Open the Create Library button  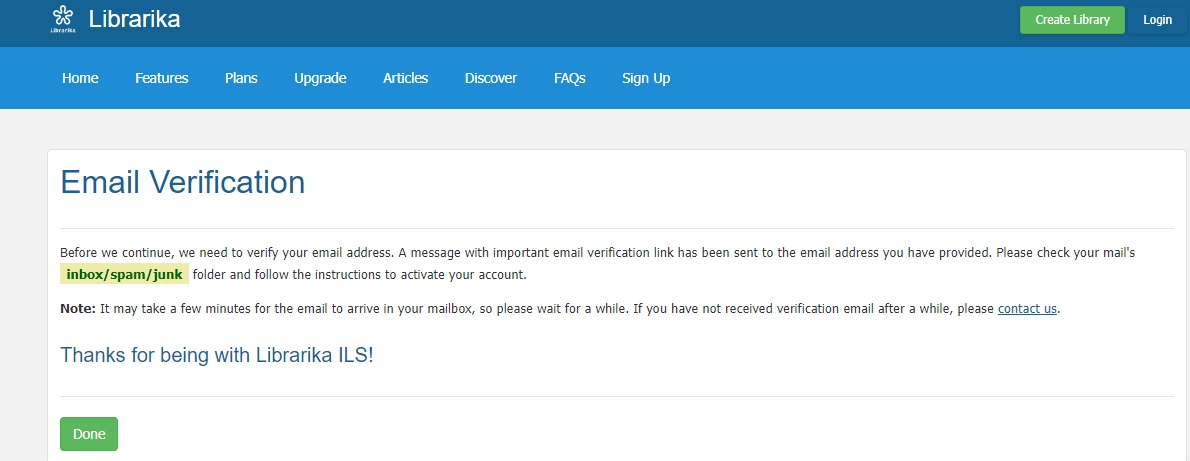point(1072,20)
